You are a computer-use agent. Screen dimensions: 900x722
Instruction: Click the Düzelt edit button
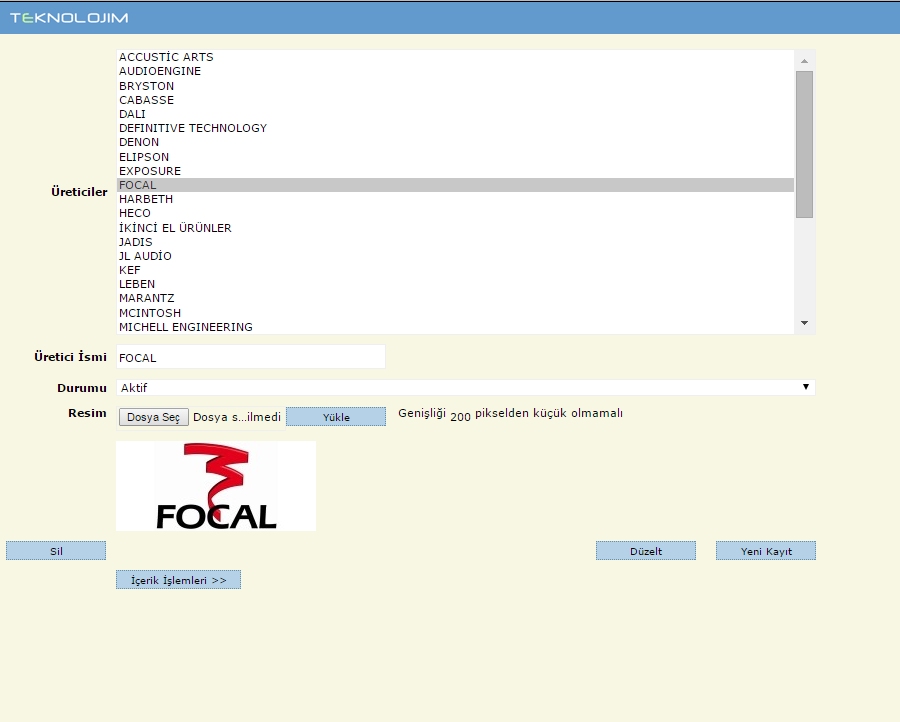tap(646, 550)
